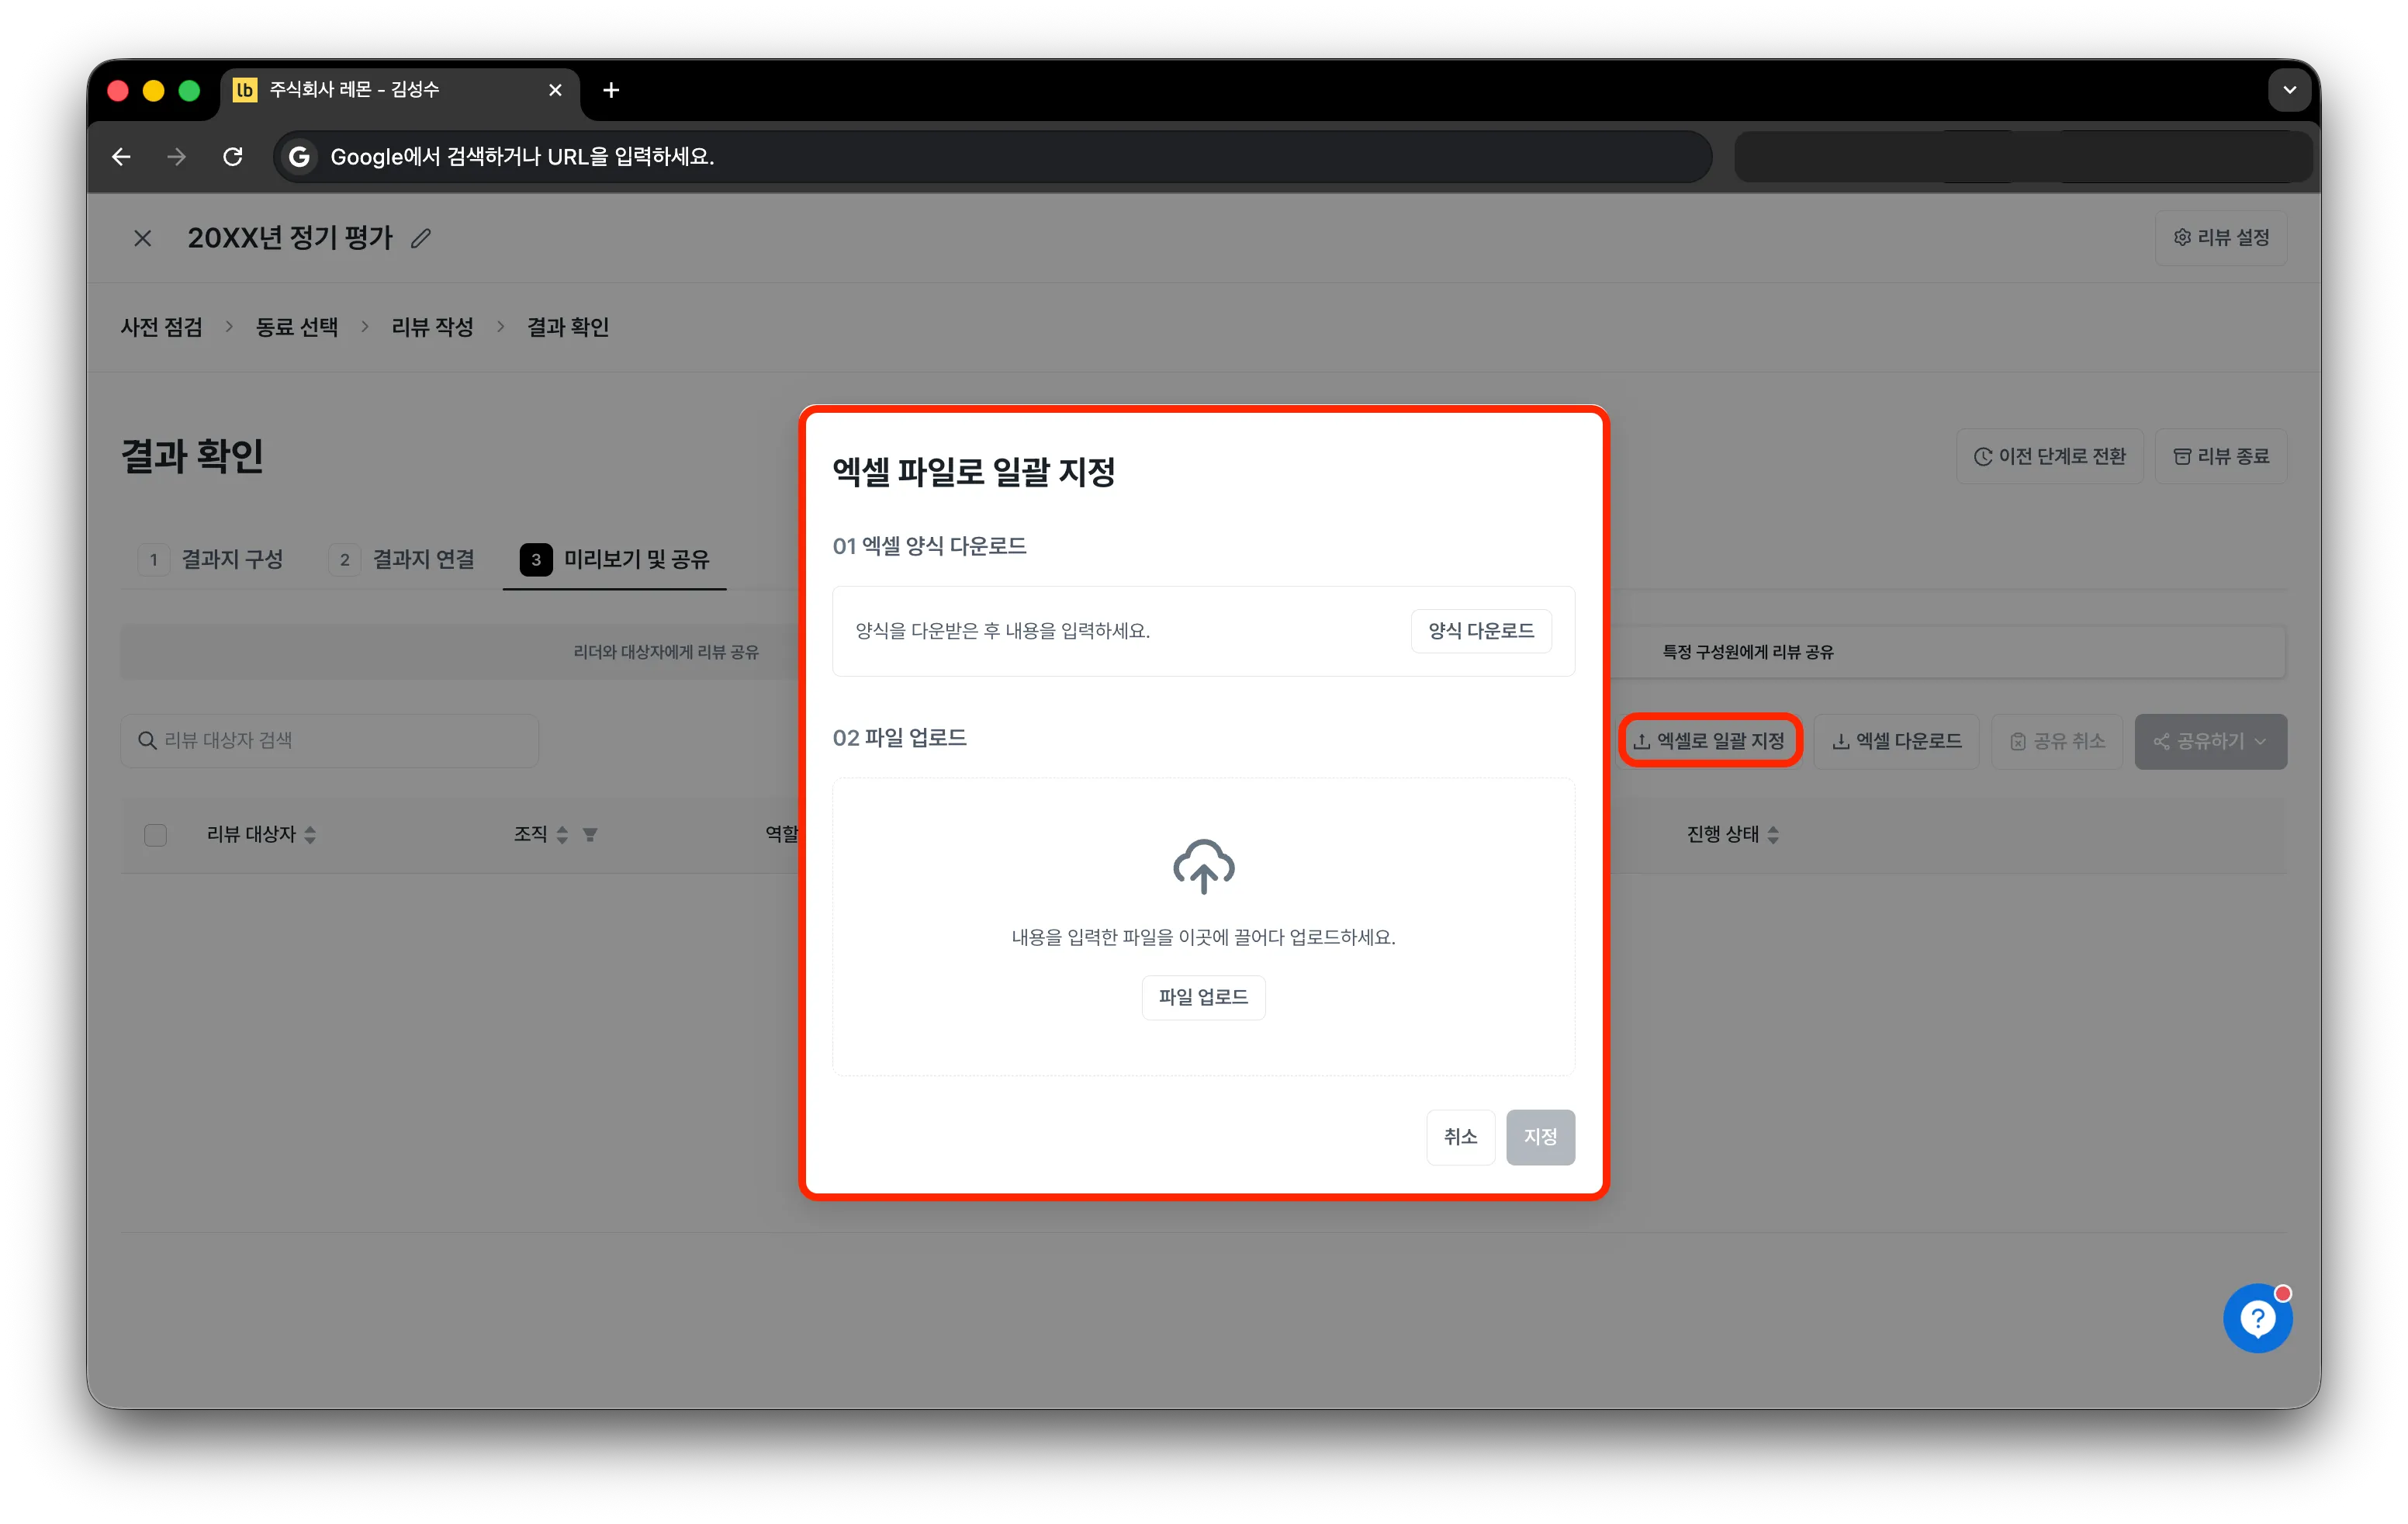Image resolution: width=2408 pixels, height=1524 pixels.
Task: Open 리뷰 설정 settings
Action: coord(2221,238)
